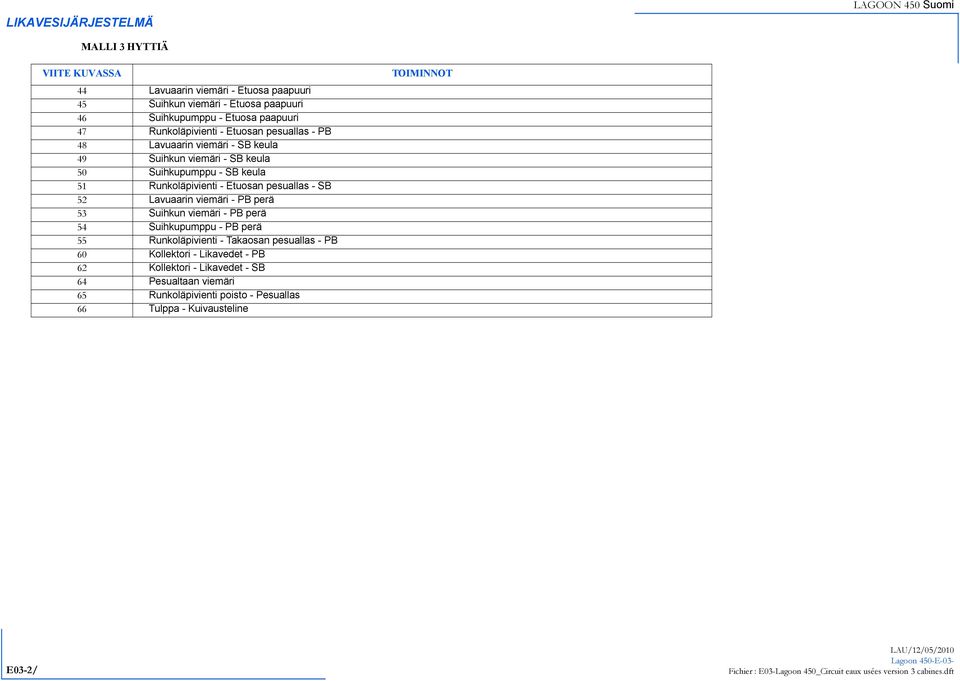This screenshot has width=960, height=681.
Task: Click reference number 54
Action: (82, 227)
